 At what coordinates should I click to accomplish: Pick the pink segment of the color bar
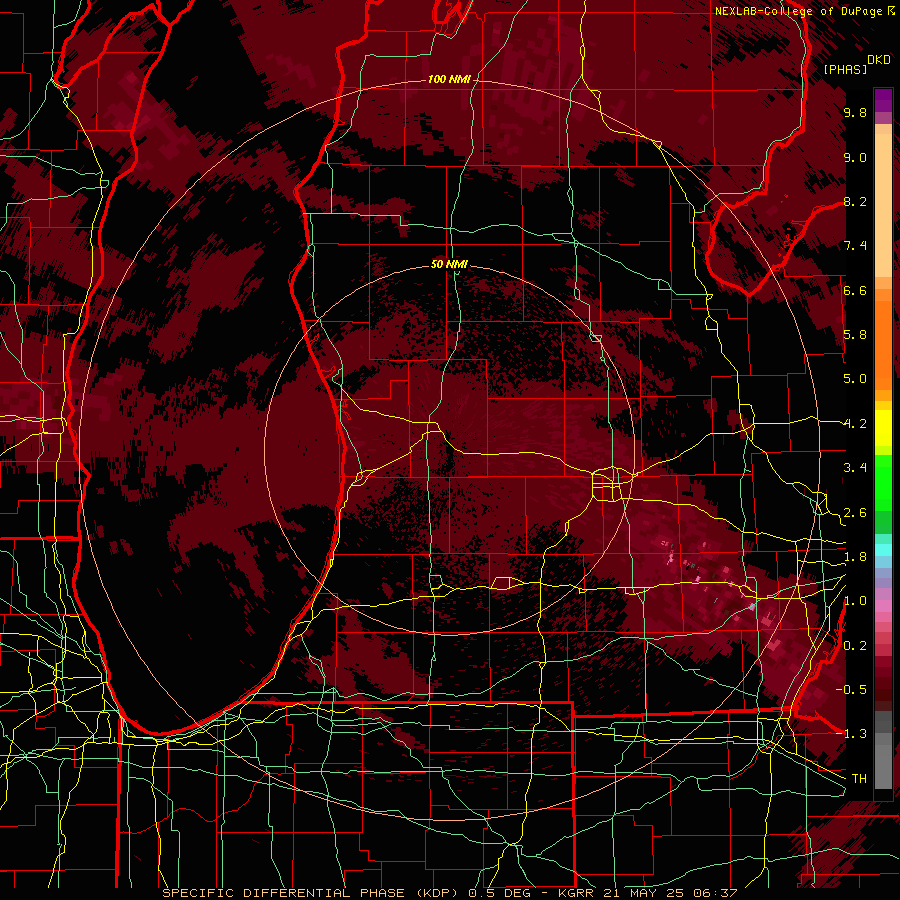[x=883, y=606]
